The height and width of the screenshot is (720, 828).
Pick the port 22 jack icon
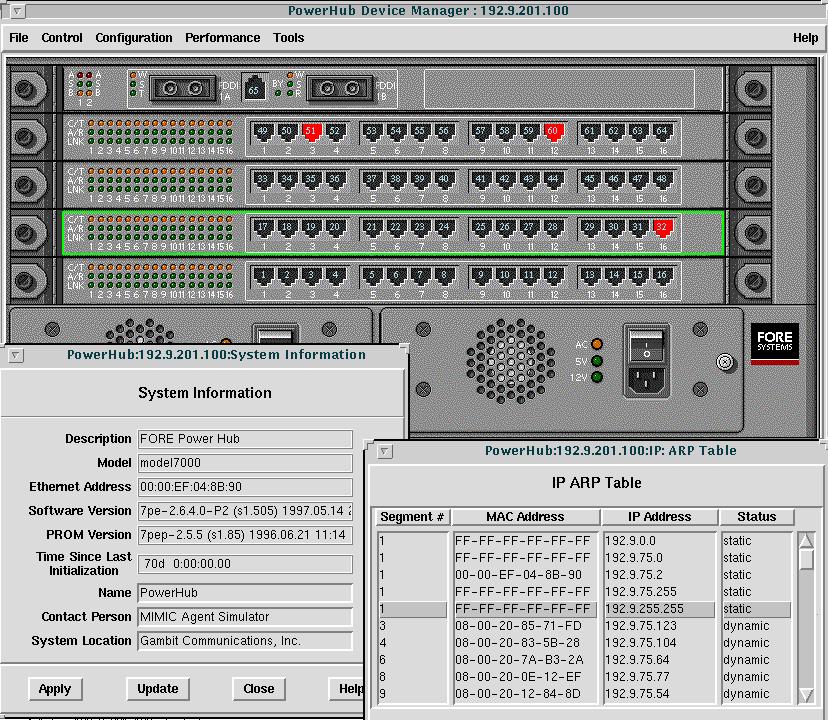click(x=396, y=228)
